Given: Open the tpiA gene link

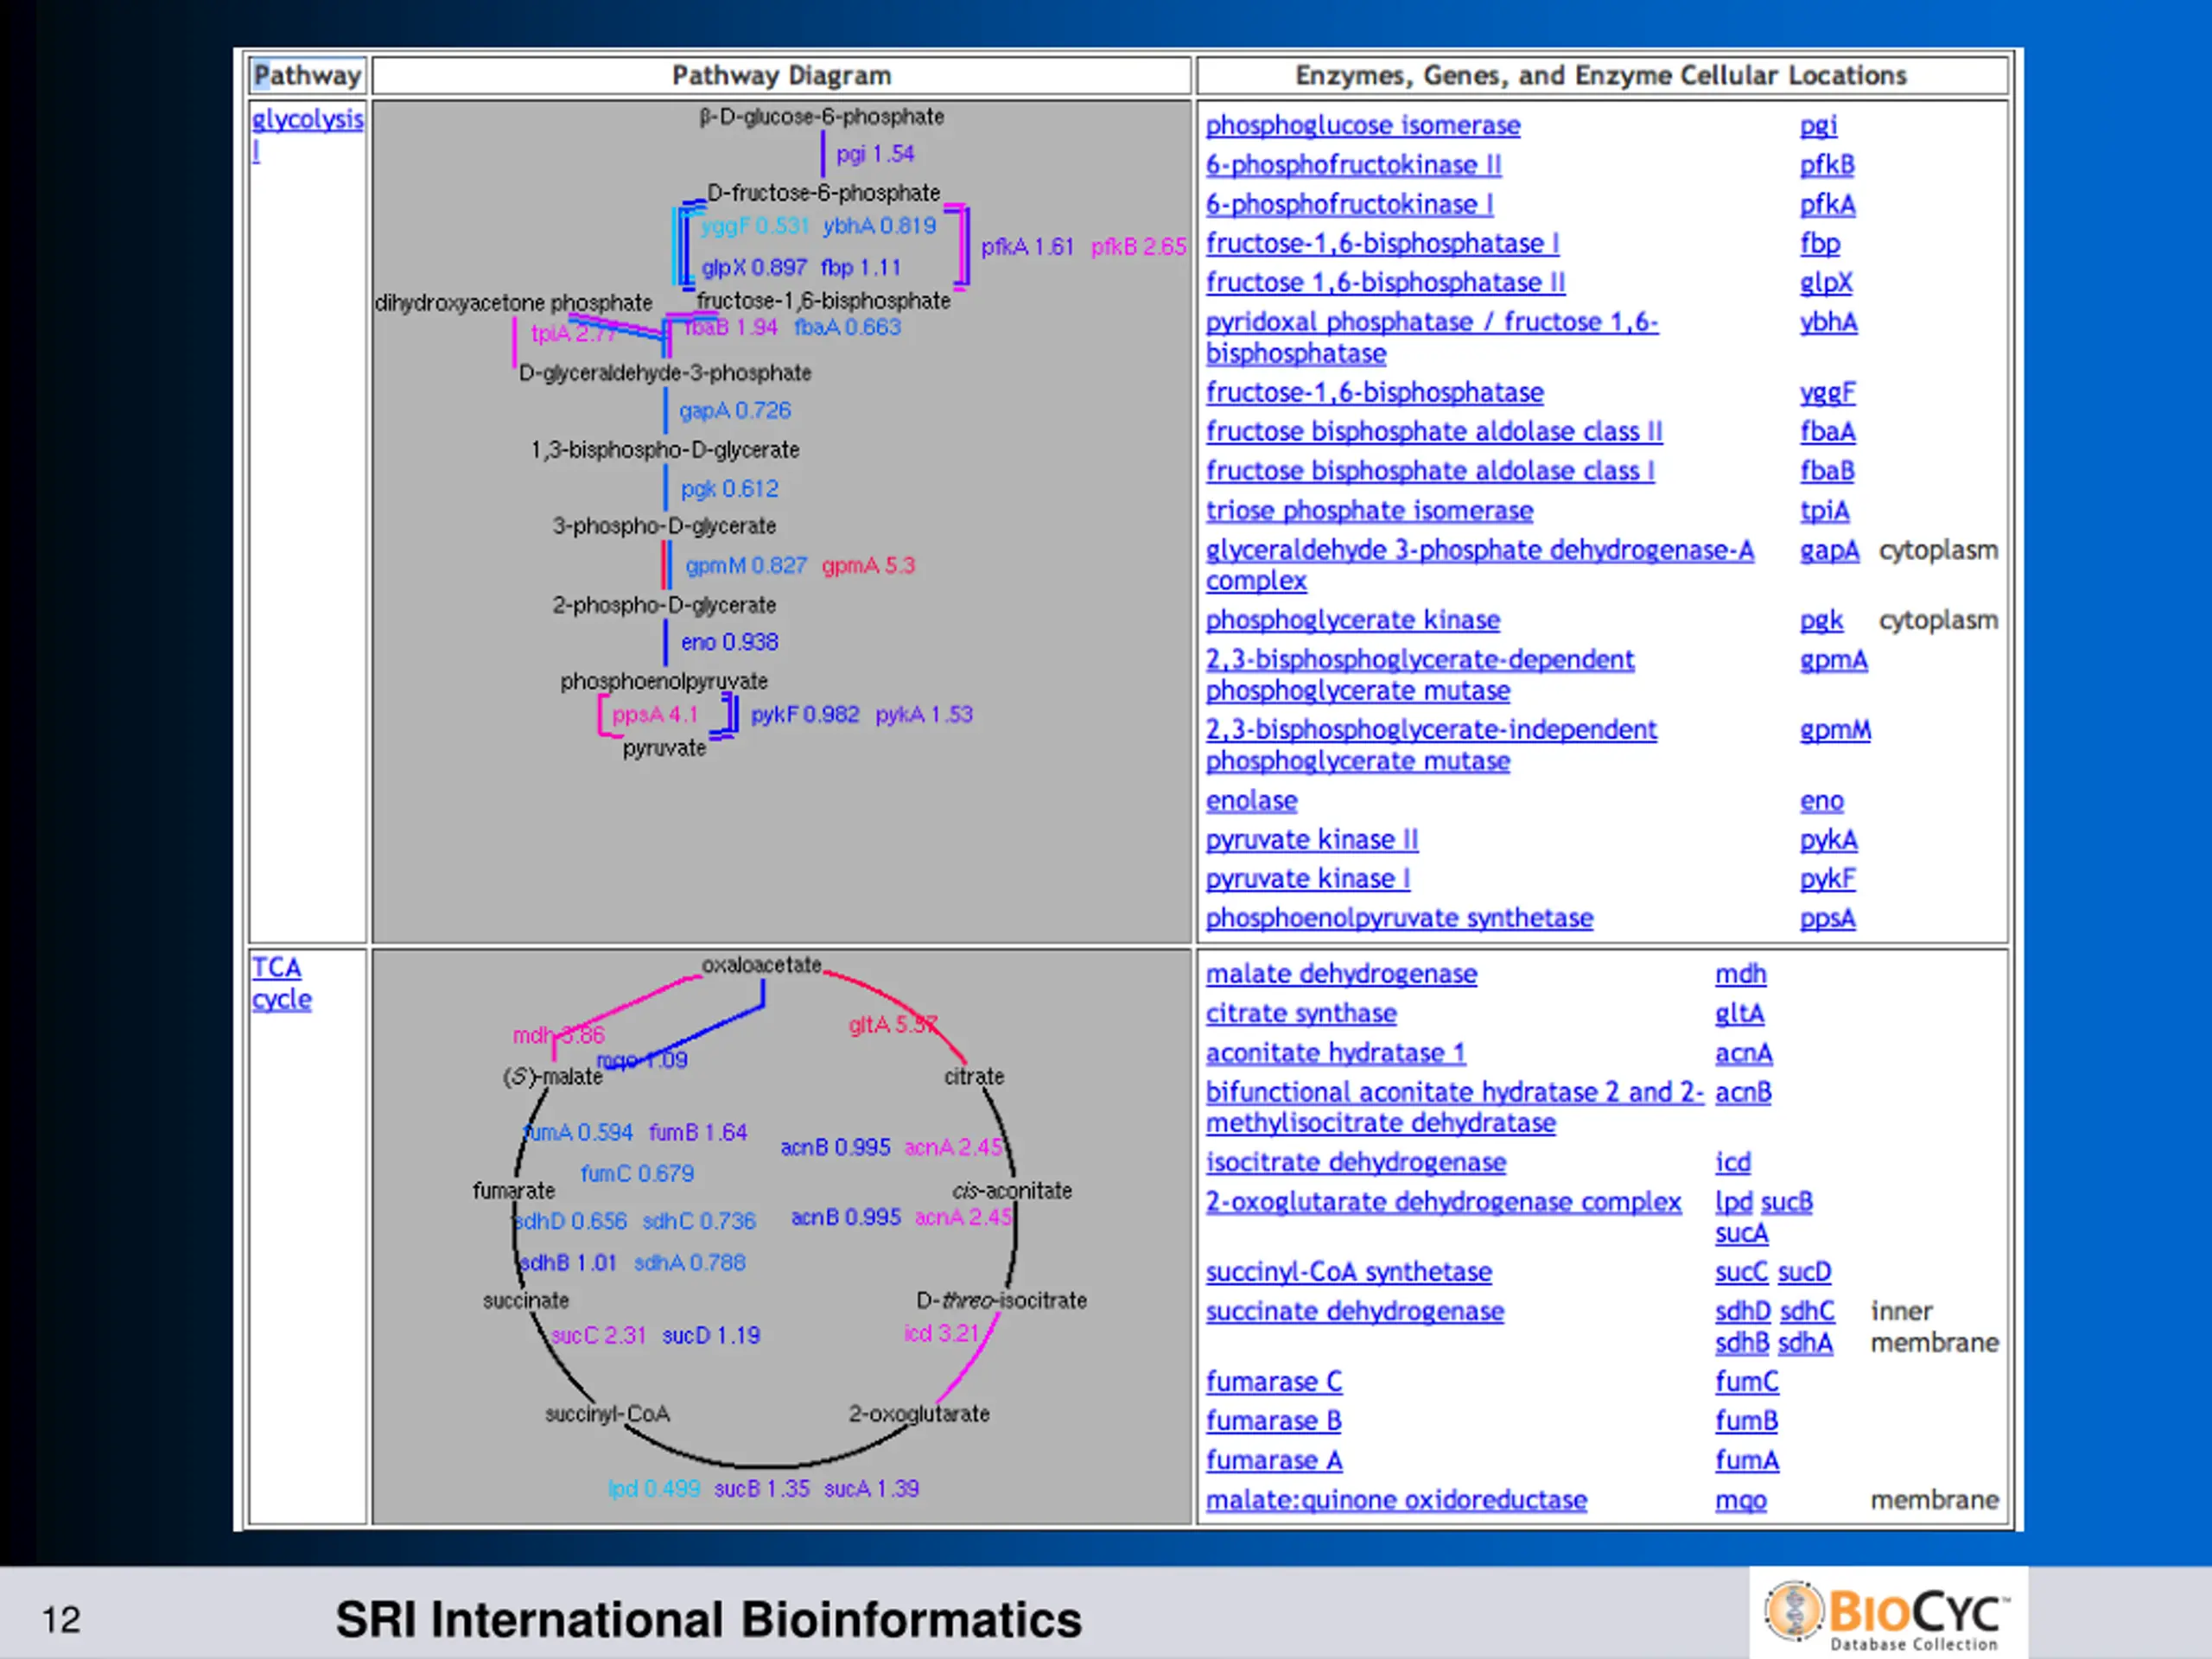Looking at the screenshot, I should (x=1824, y=510).
